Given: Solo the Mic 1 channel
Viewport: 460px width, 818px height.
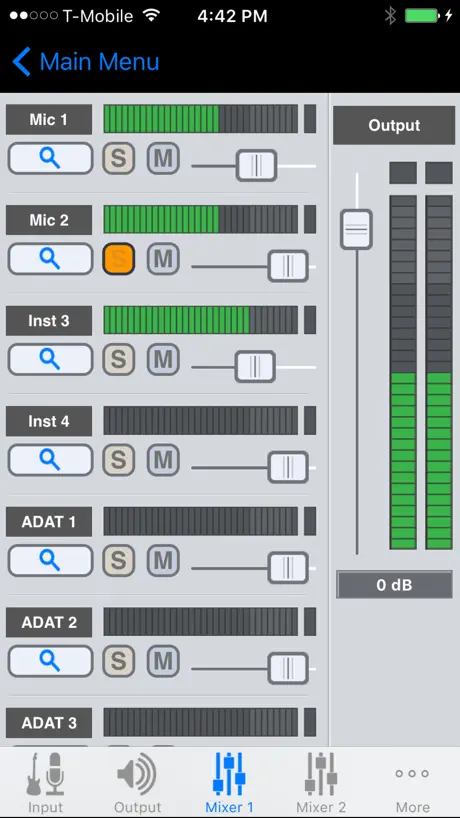Looking at the screenshot, I should pos(118,158).
